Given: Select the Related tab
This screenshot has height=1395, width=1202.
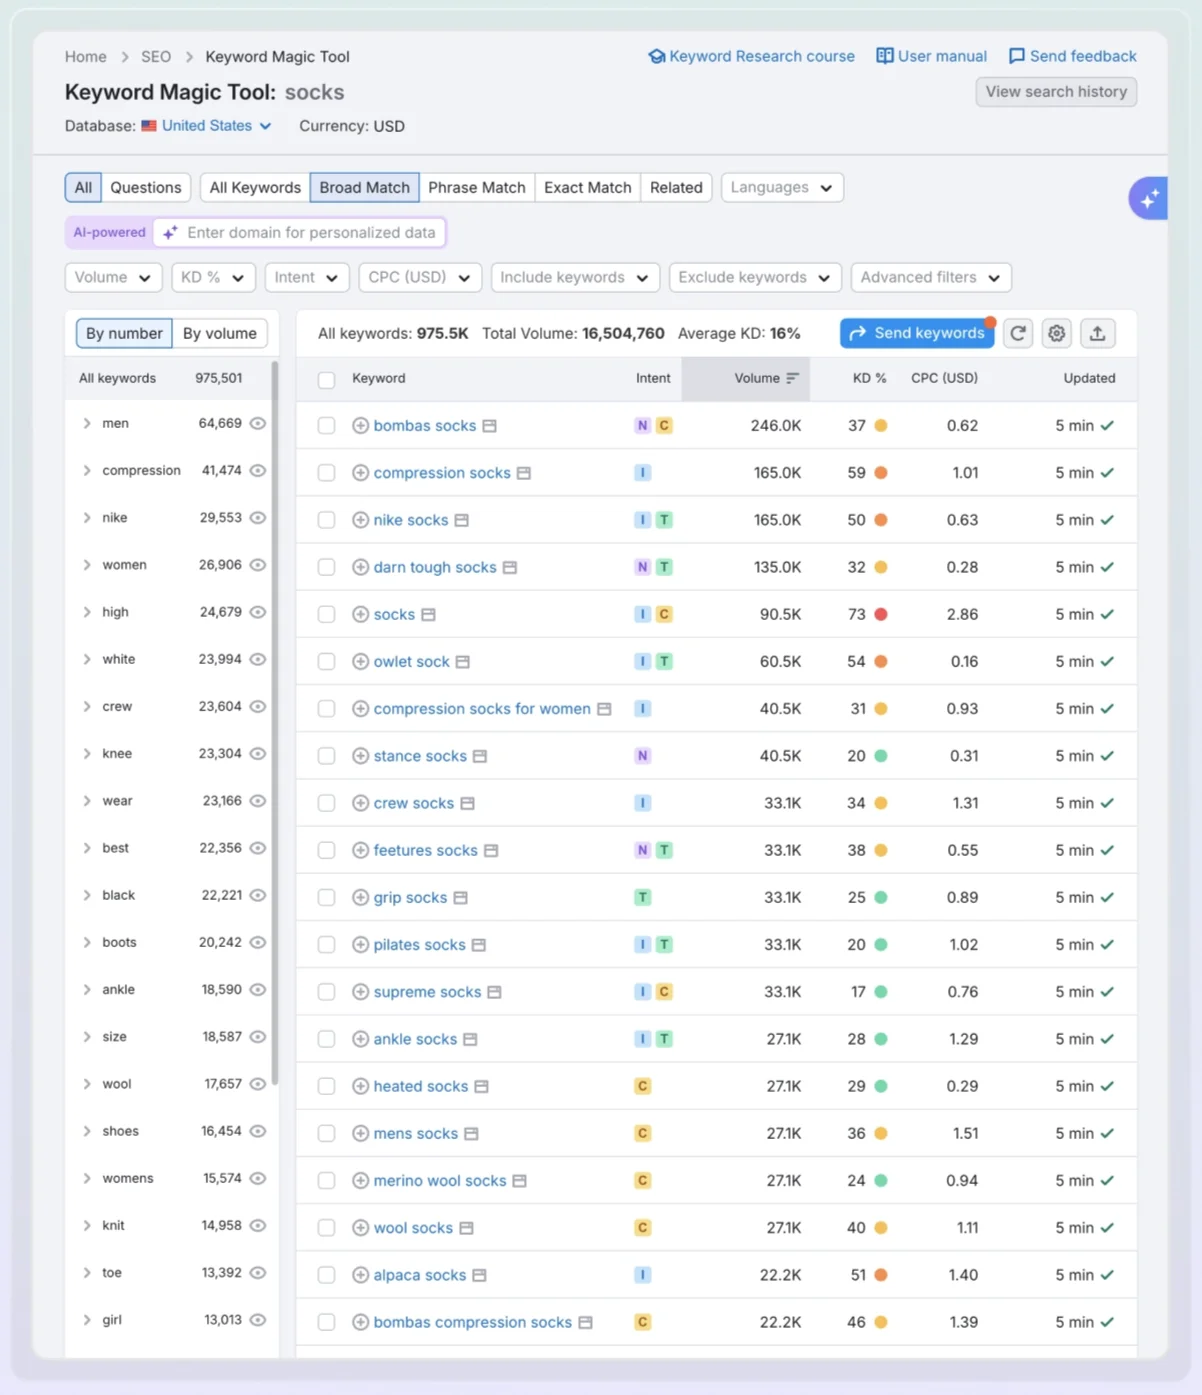Looking at the screenshot, I should point(676,188).
